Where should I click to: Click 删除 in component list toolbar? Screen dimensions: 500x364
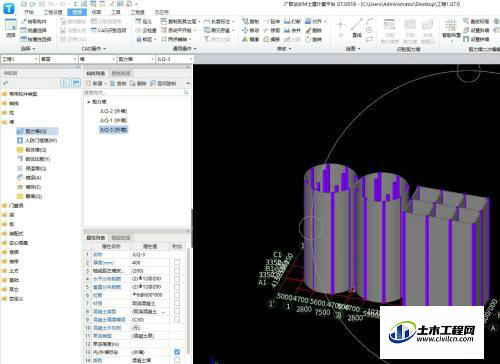[139, 83]
